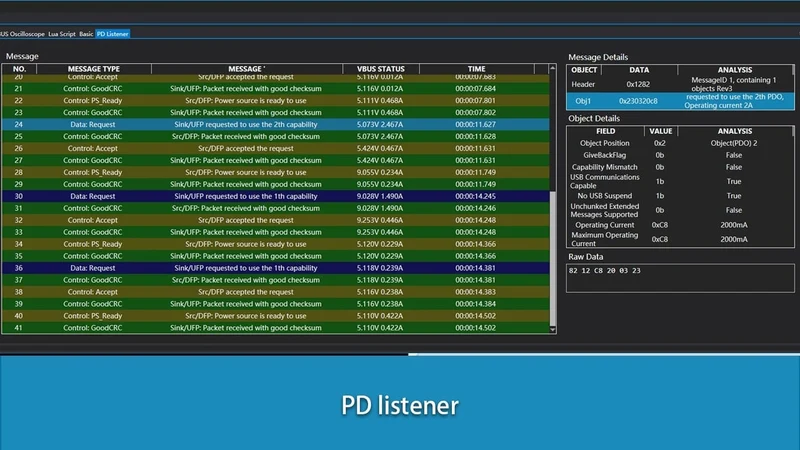Image resolution: width=800 pixels, height=450 pixels.
Task: Select message row 28 Control: PS_Ready
Action: click(x=276, y=172)
